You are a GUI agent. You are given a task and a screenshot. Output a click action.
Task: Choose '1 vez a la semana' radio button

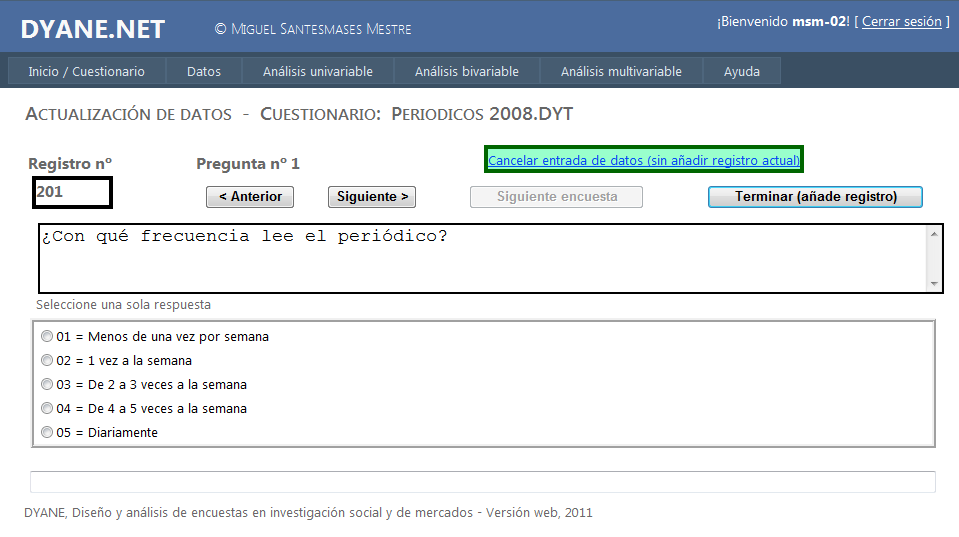pyautogui.click(x=47, y=360)
